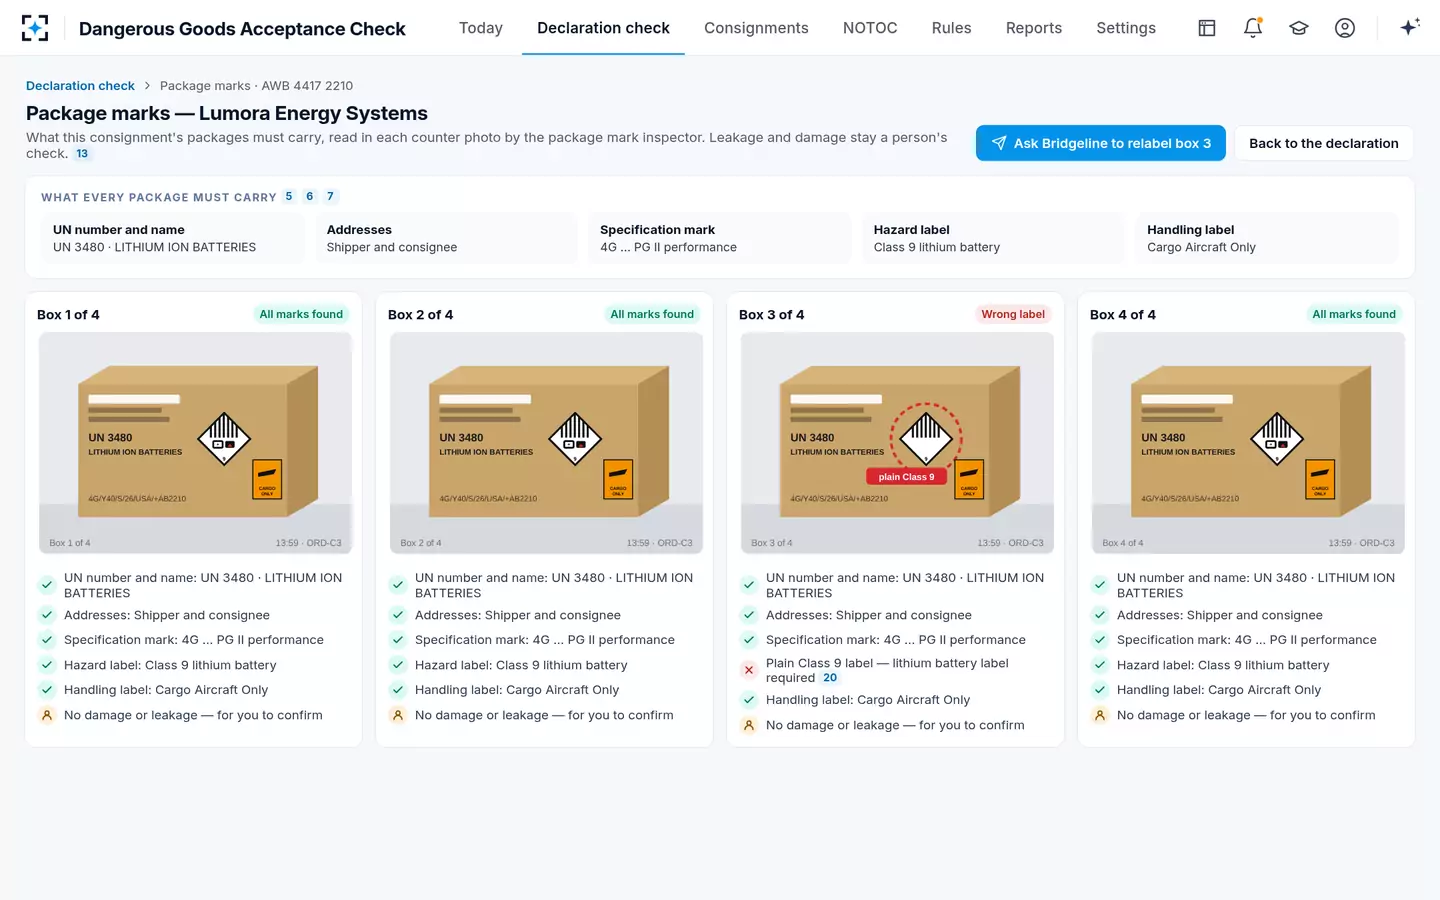
Task: Open the Box 4 of 4 photo
Action: pyautogui.click(x=1248, y=443)
